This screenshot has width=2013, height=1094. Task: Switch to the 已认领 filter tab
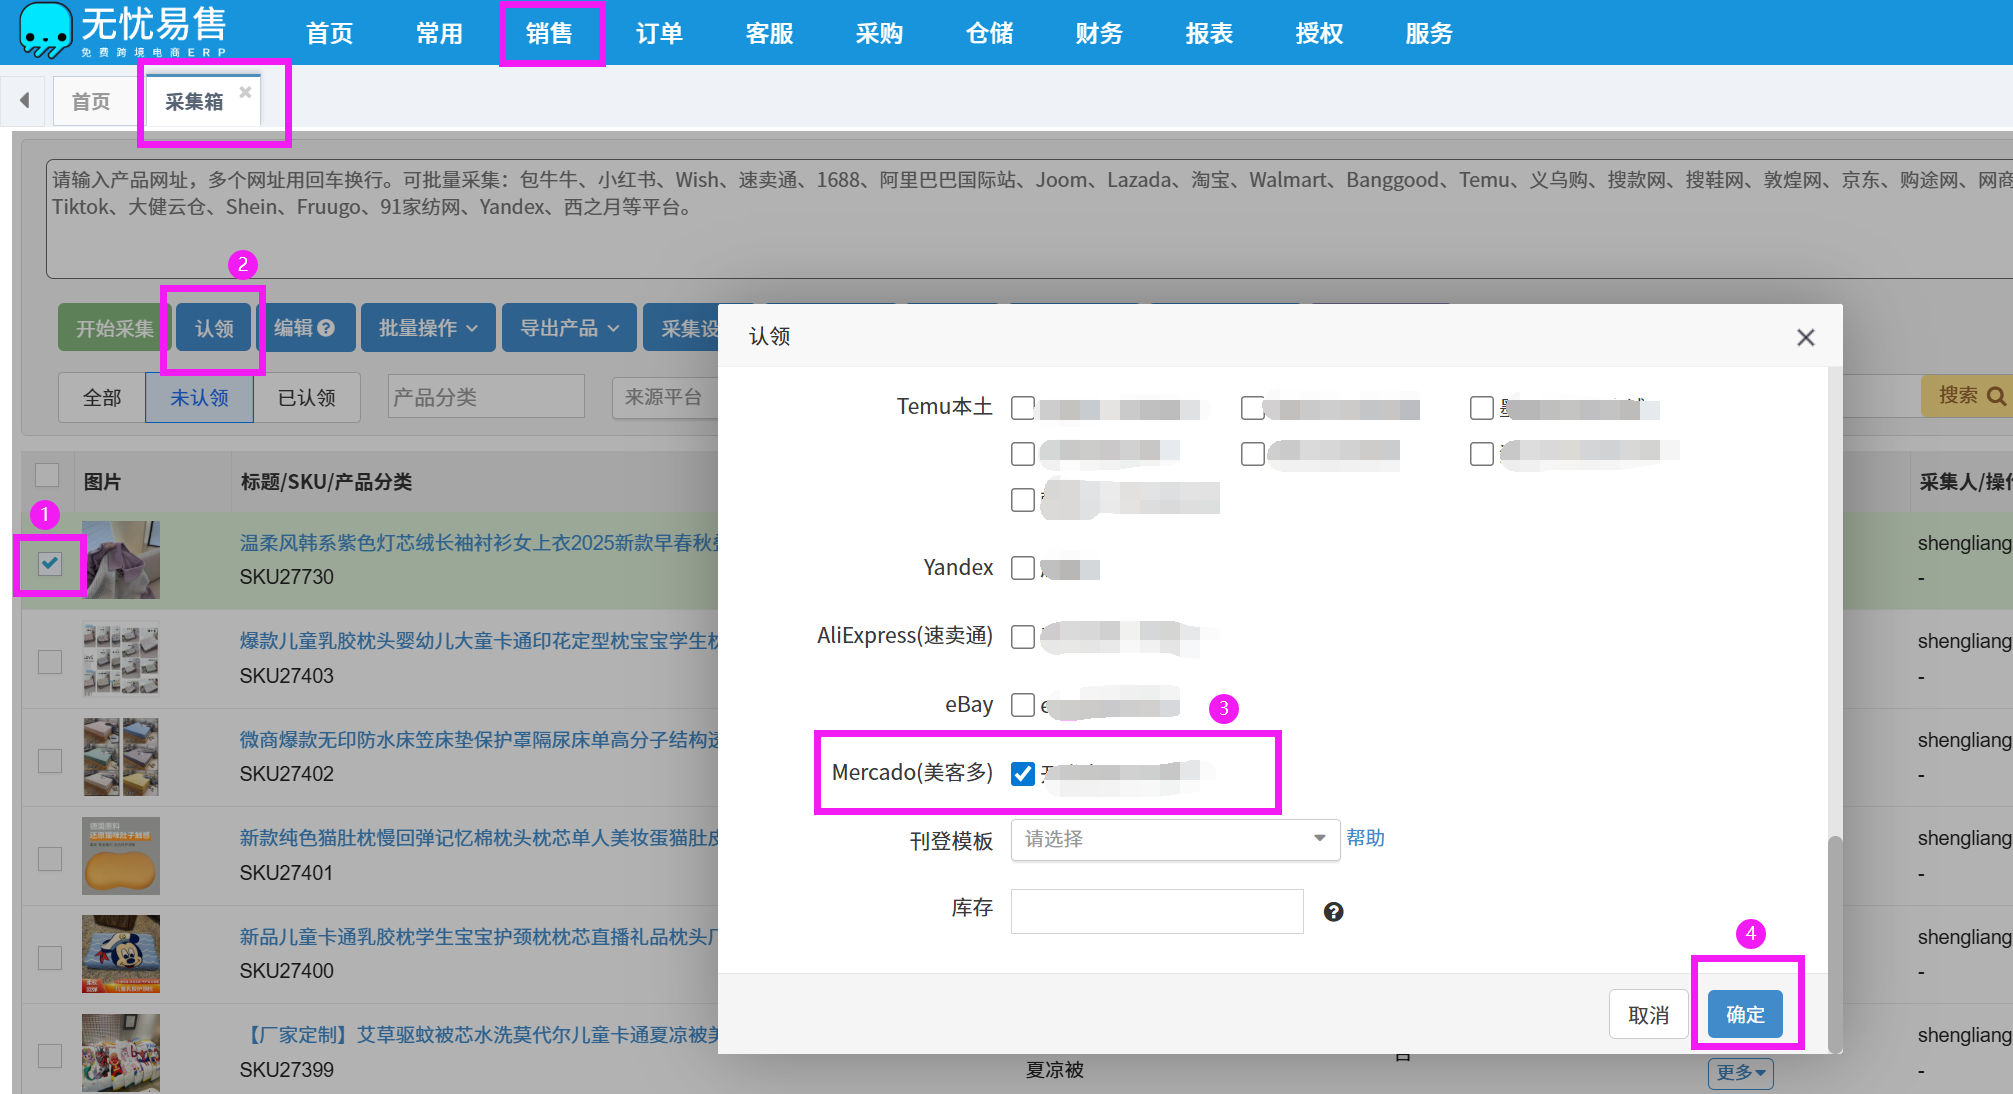[x=306, y=398]
